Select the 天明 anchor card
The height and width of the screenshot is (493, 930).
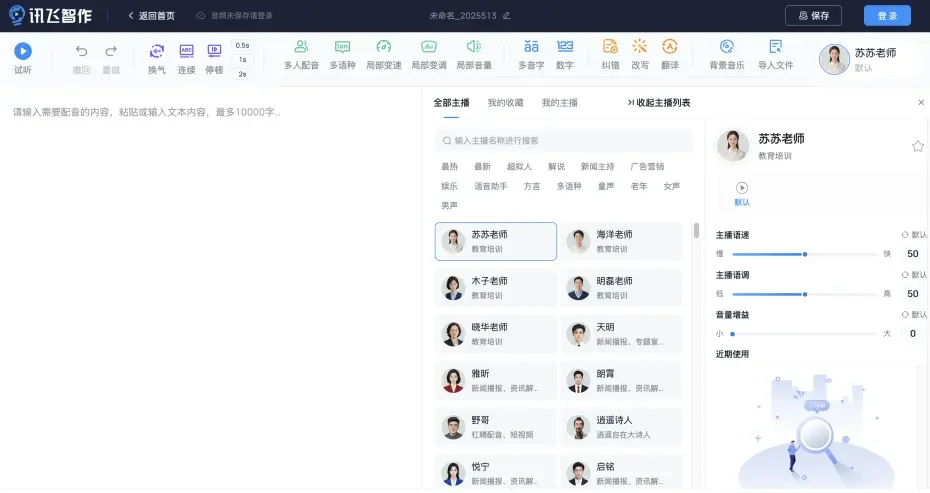coord(621,334)
